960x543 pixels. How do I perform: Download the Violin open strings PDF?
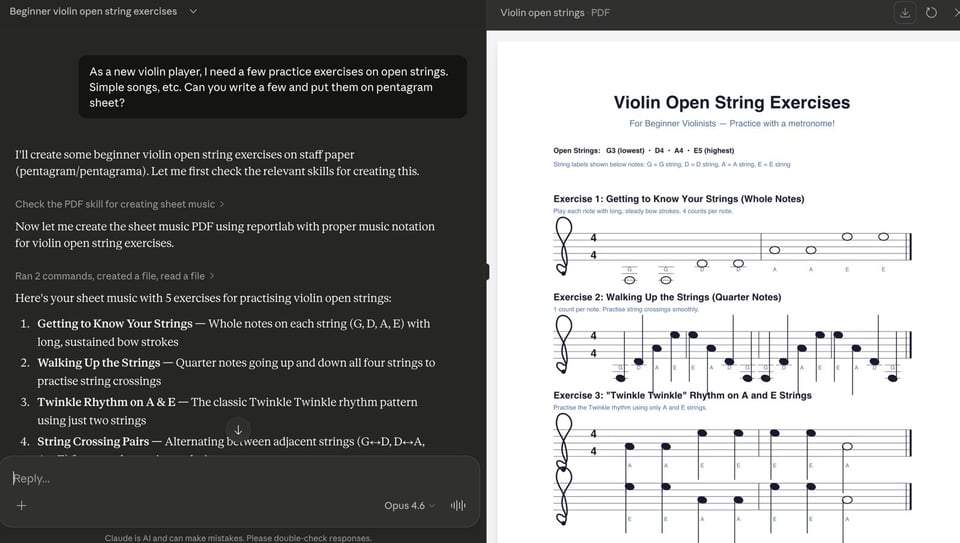point(905,12)
